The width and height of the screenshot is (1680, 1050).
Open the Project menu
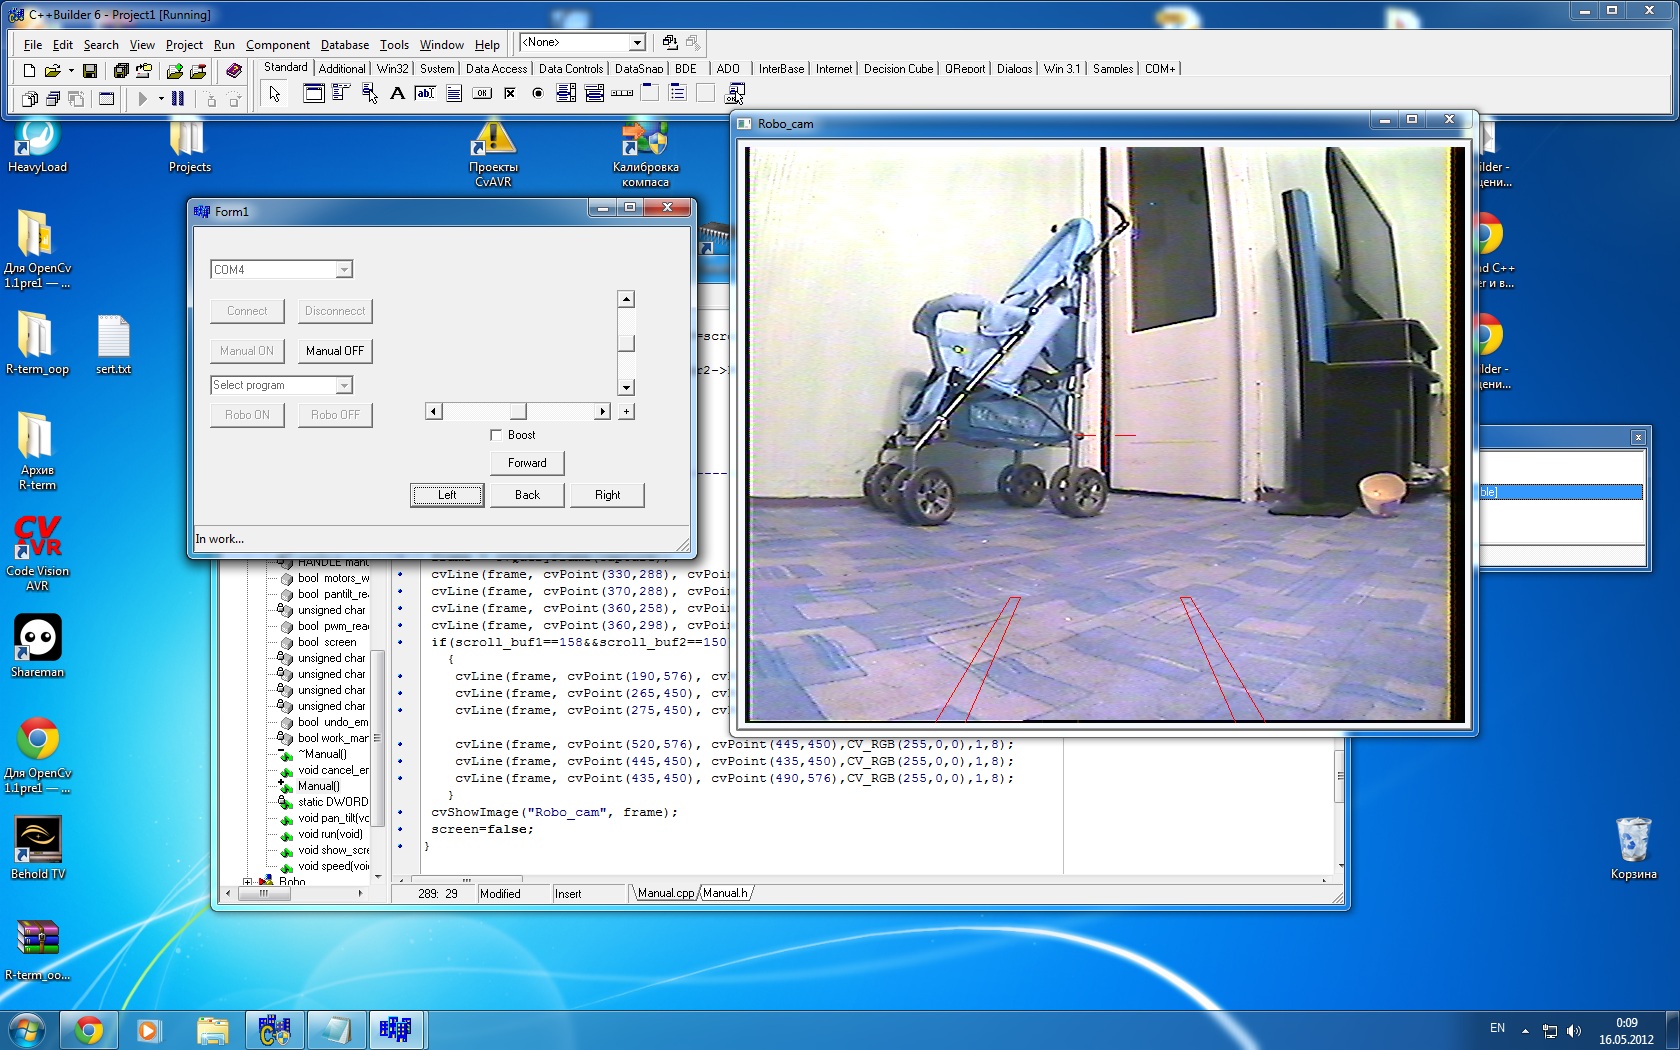184,45
